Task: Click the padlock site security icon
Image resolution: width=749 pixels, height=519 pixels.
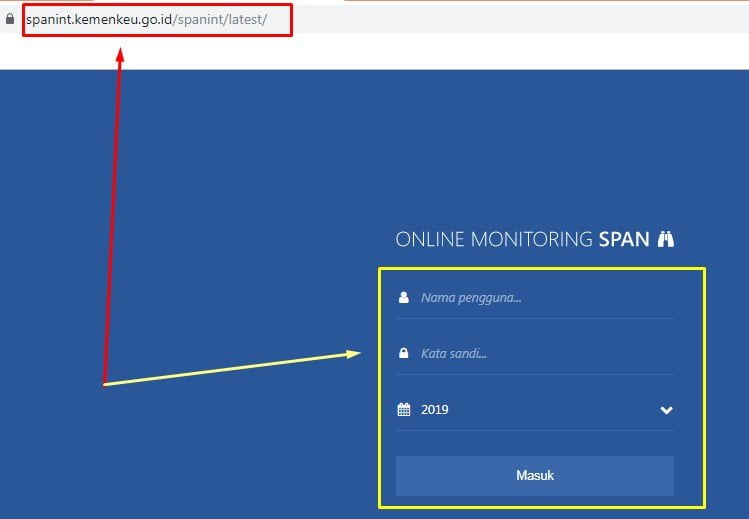Action: 10,19
